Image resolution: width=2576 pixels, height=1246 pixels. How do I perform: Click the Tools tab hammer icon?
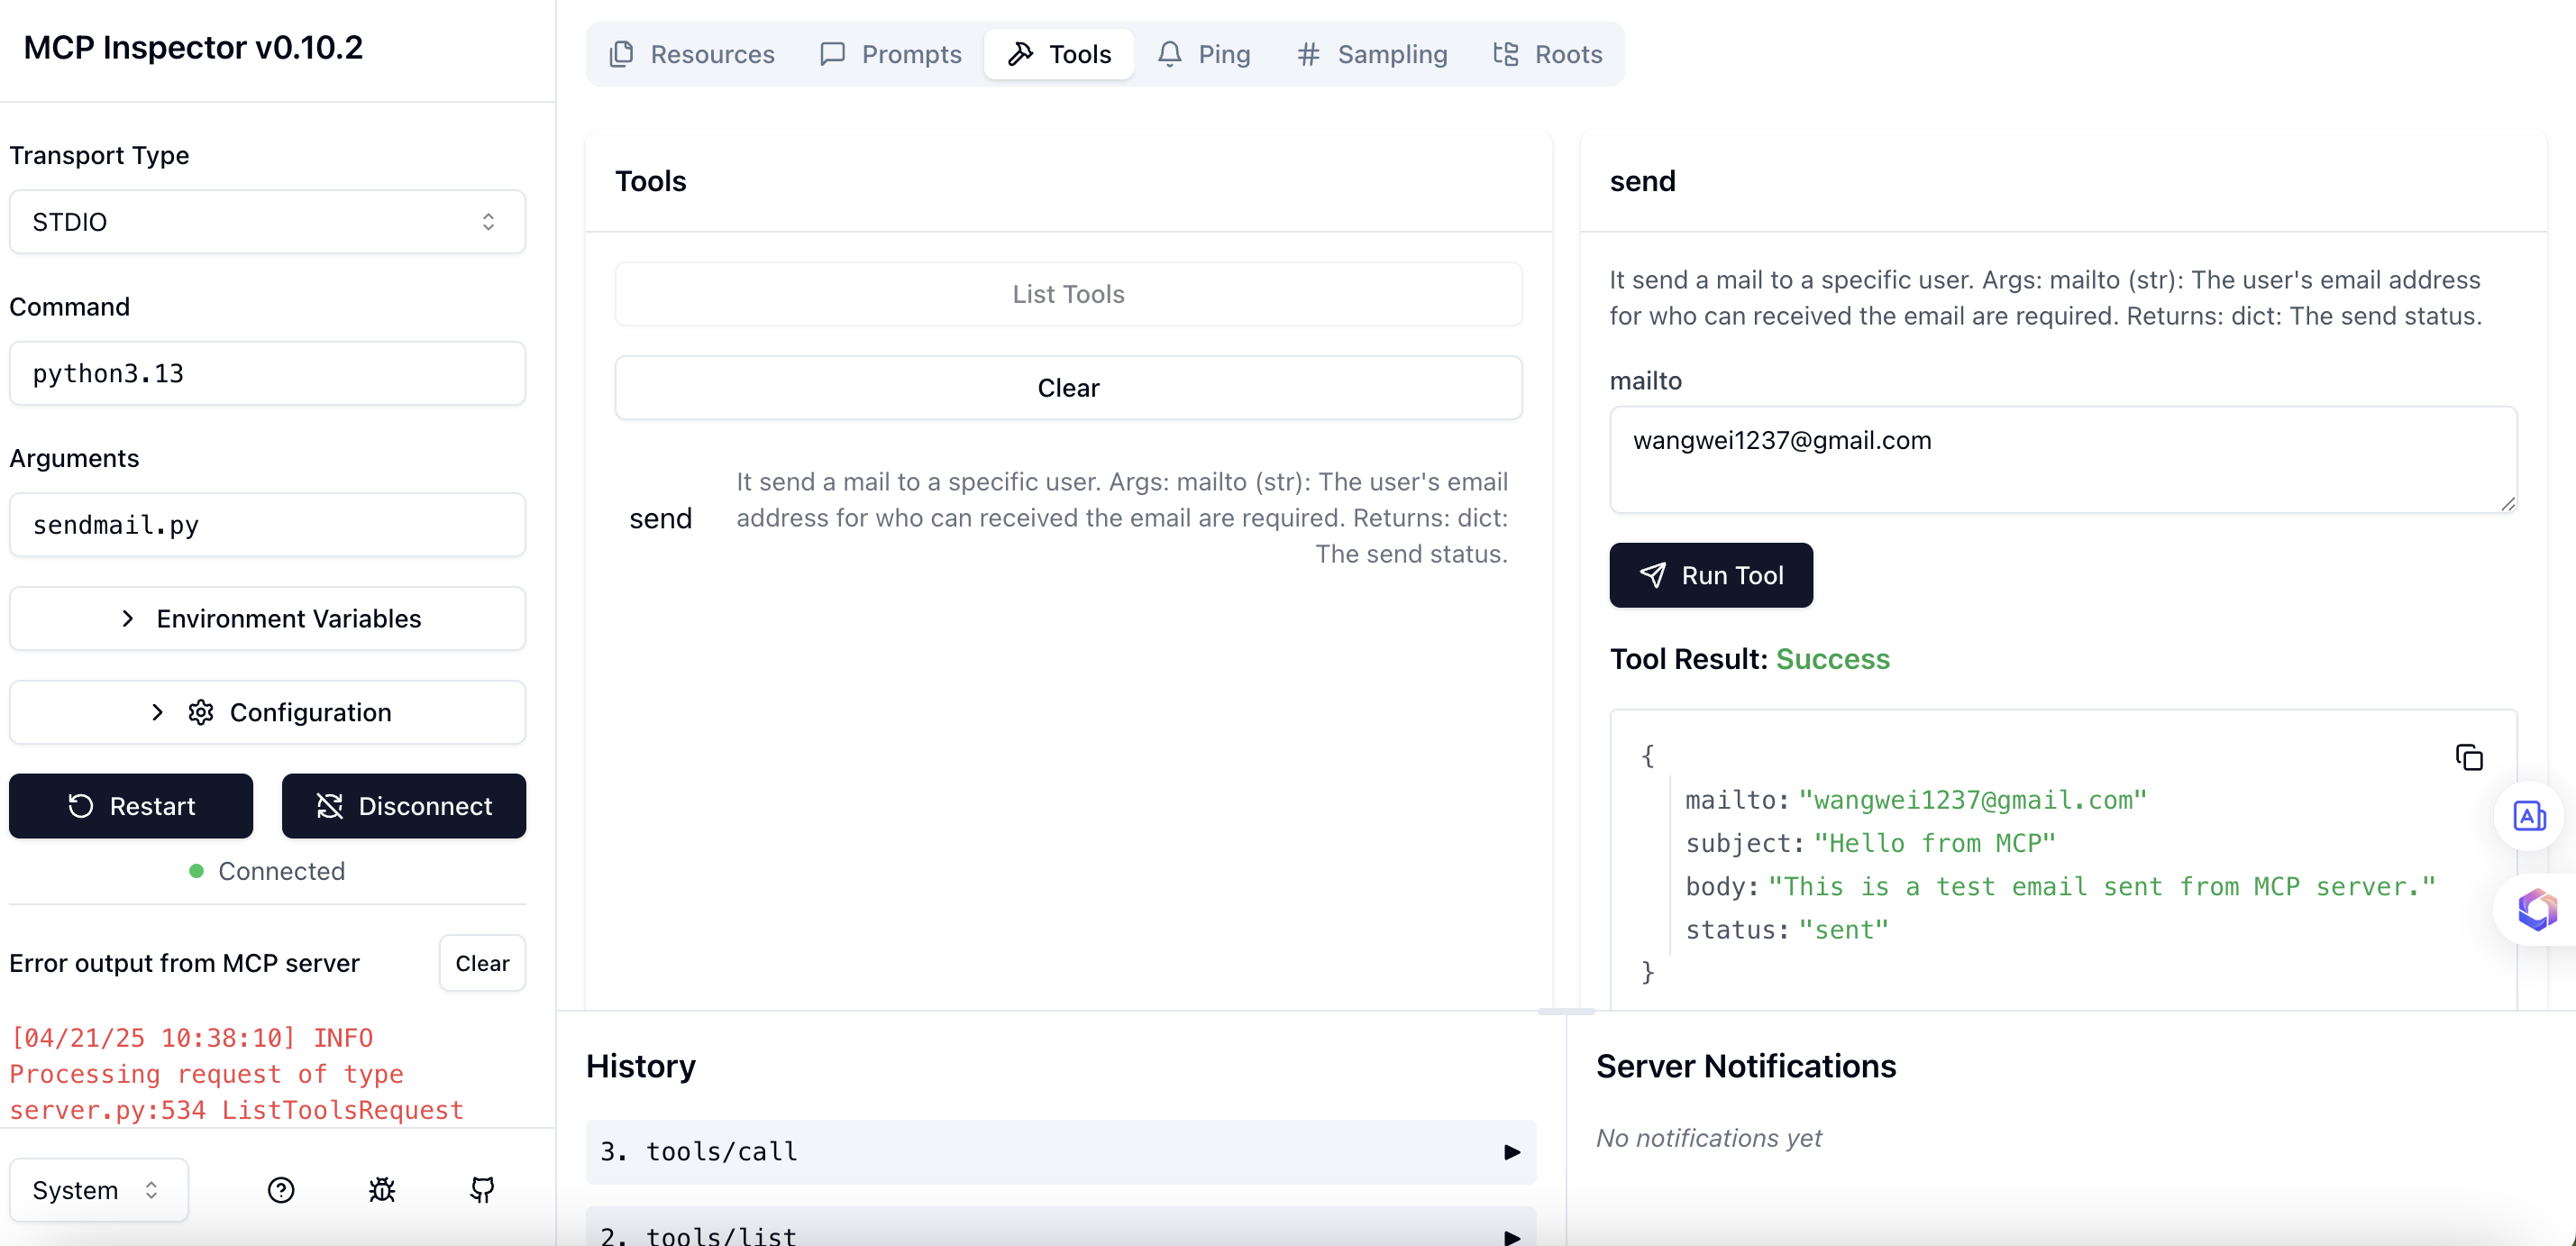pyautogui.click(x=1020, y=54)
